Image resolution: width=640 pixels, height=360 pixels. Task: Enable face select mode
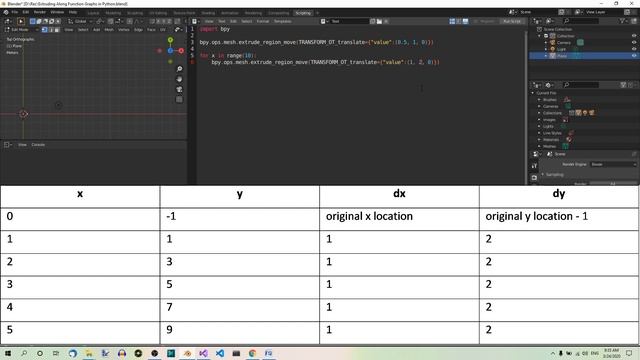point(57,30)
